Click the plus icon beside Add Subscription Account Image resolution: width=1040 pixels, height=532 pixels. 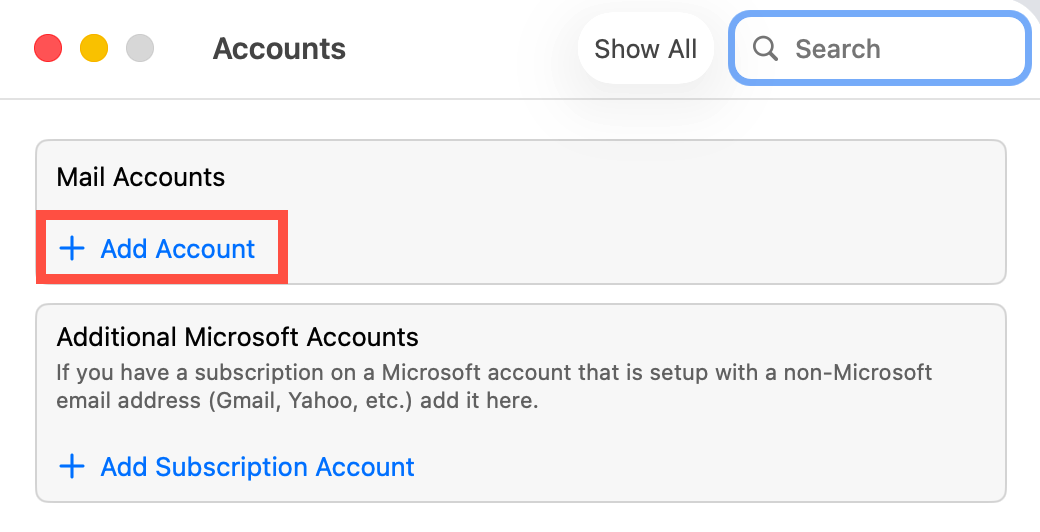click(x=72, y=467)
